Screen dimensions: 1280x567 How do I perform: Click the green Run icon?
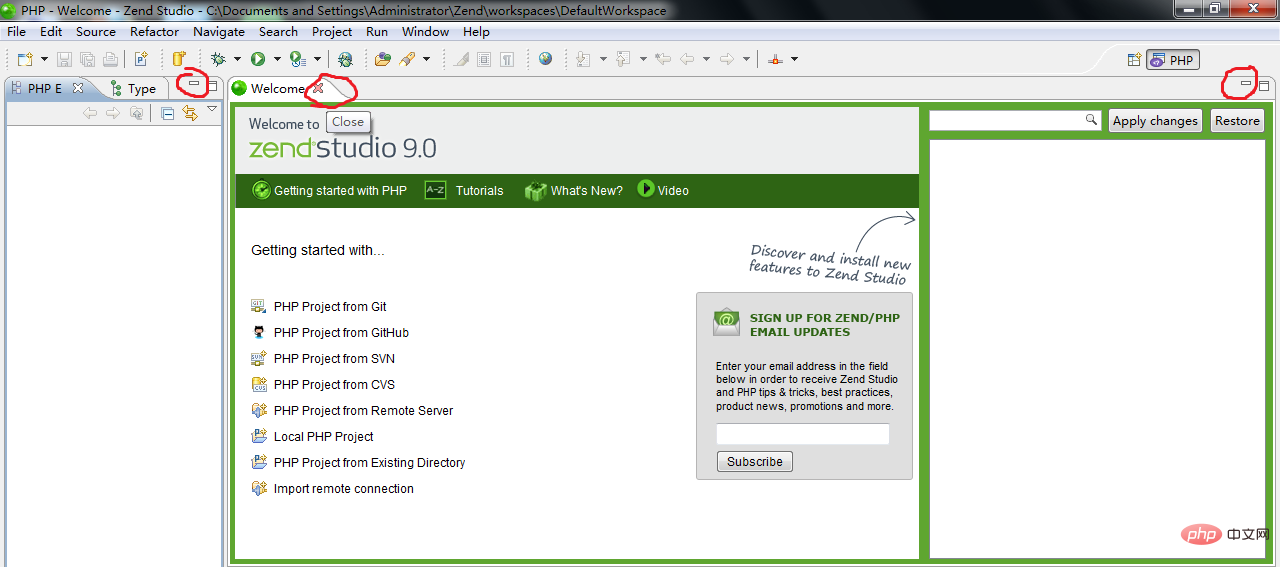click(x=258, y=60)
